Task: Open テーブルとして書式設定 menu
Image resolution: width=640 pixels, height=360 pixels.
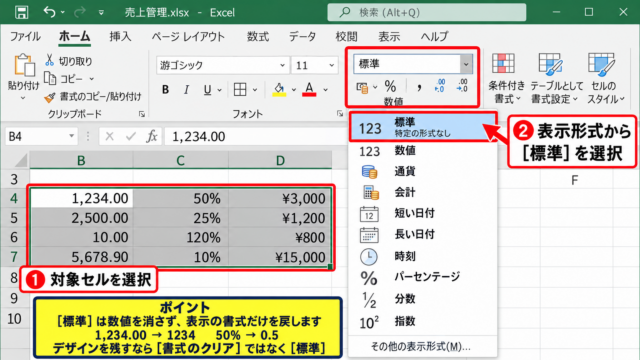Action: tap(556, 78)
